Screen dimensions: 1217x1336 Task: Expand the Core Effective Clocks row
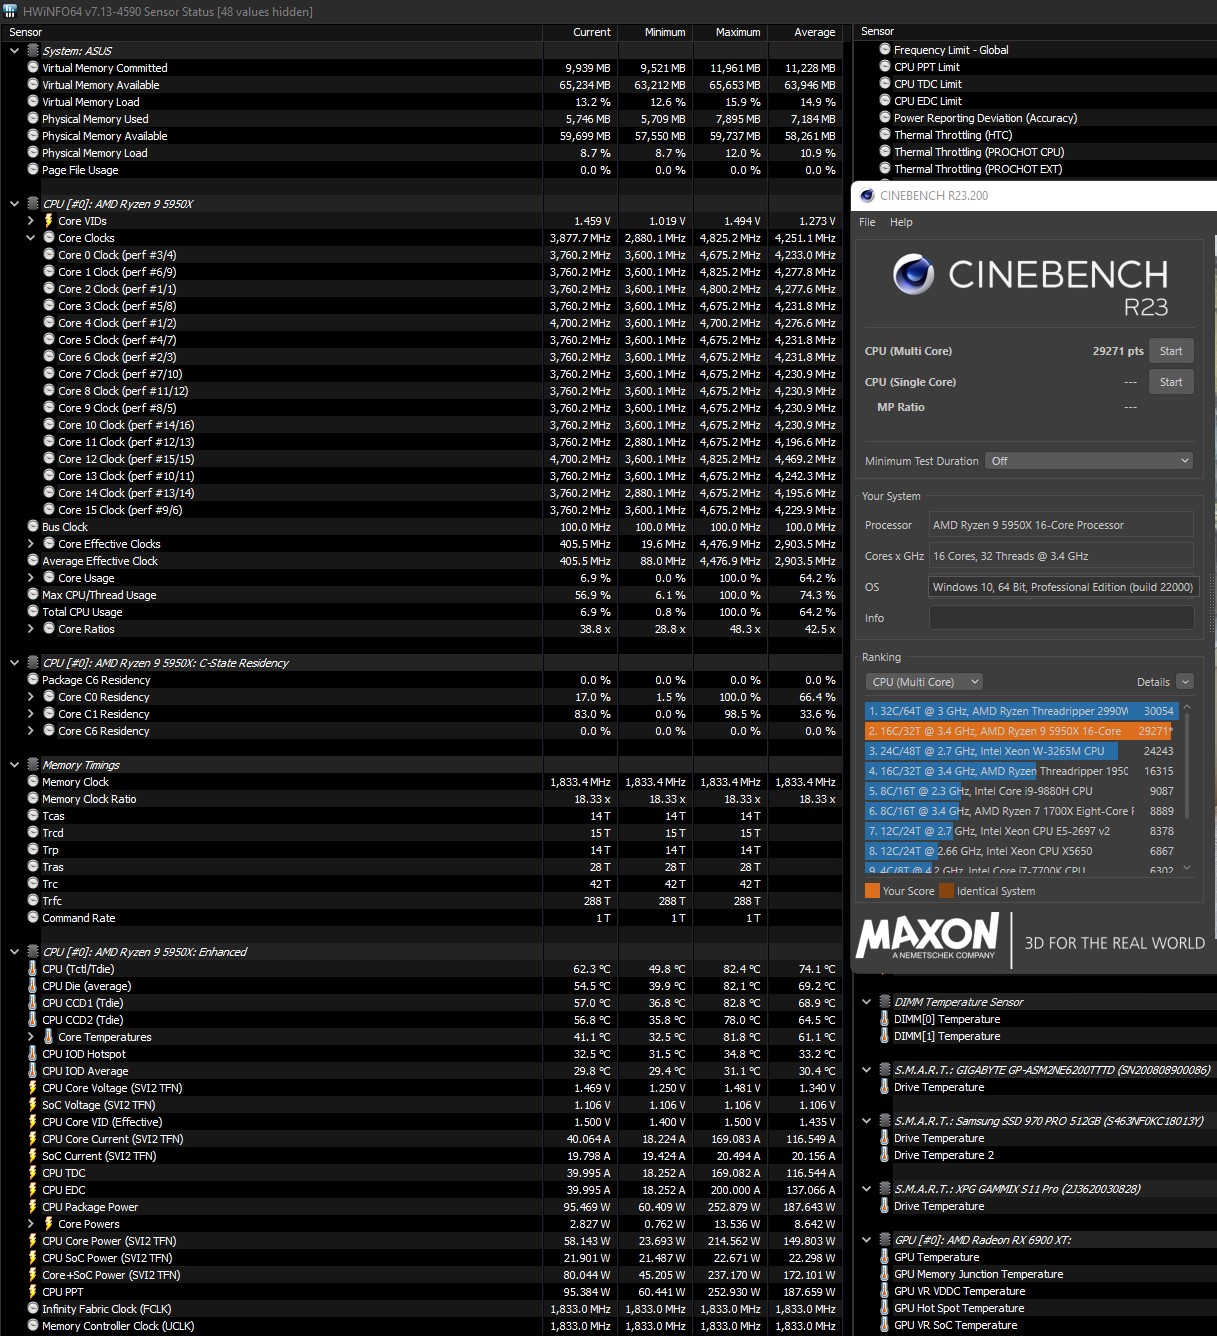pyautogui.click(x=30, y=544)
